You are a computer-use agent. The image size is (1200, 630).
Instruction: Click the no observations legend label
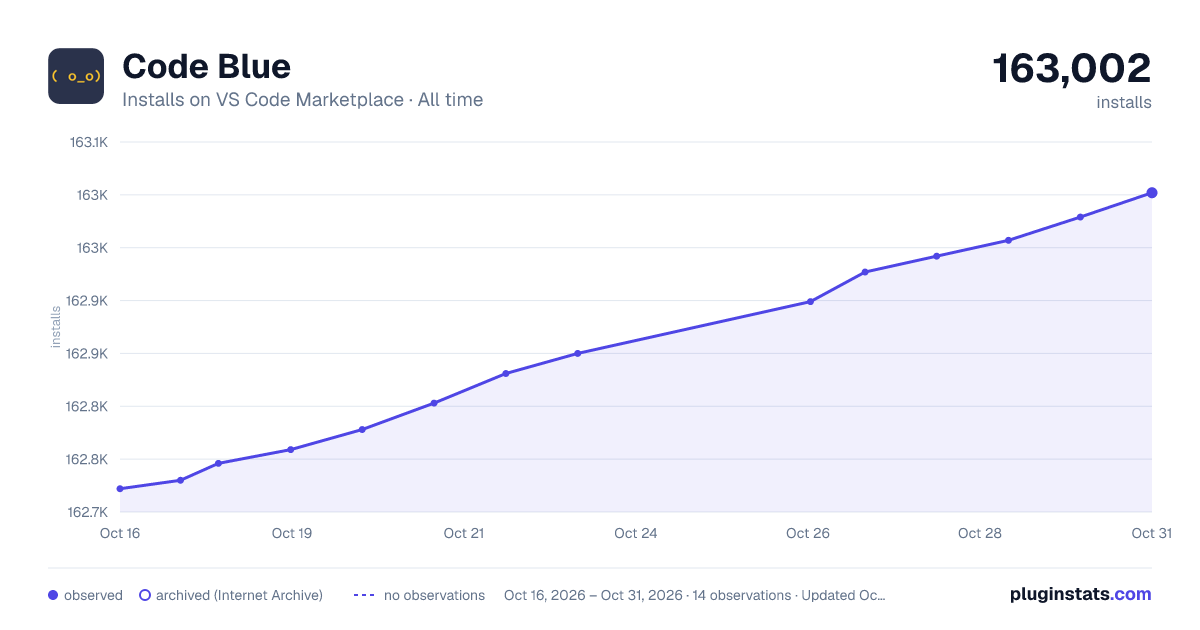coord(434,595)
